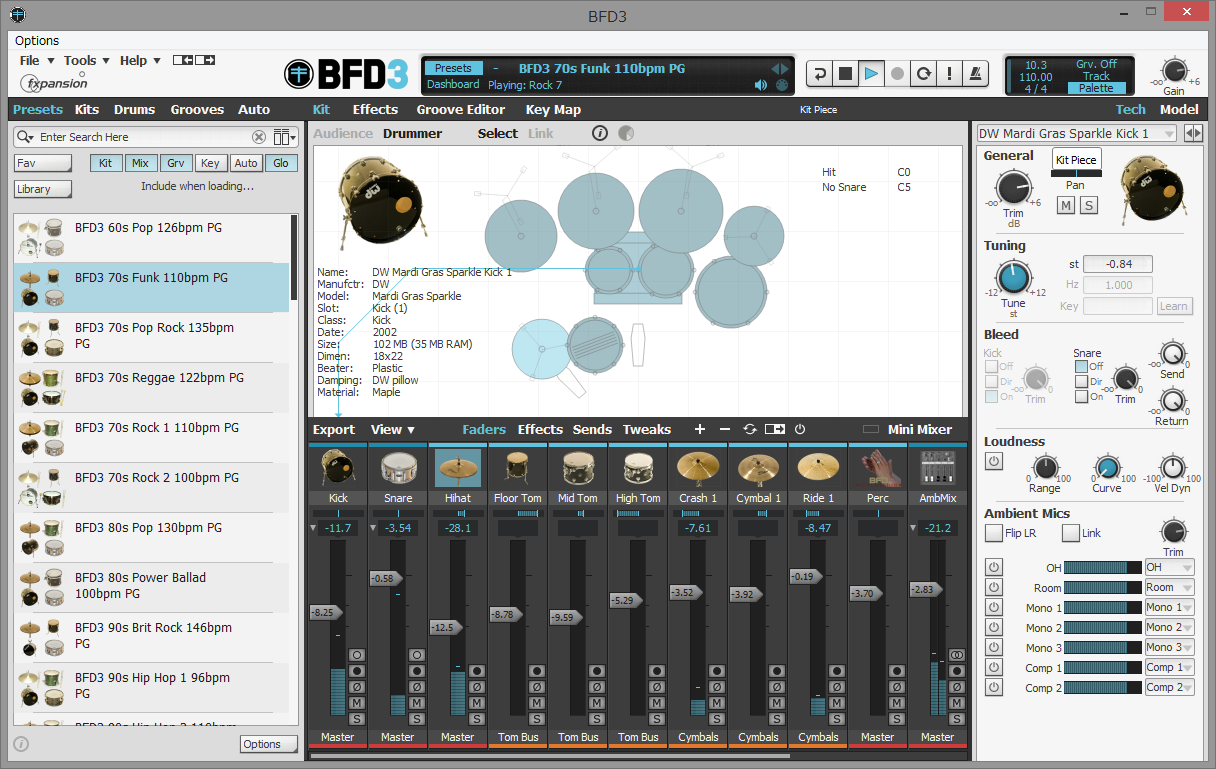Click the preset search input field

(143, 137)
